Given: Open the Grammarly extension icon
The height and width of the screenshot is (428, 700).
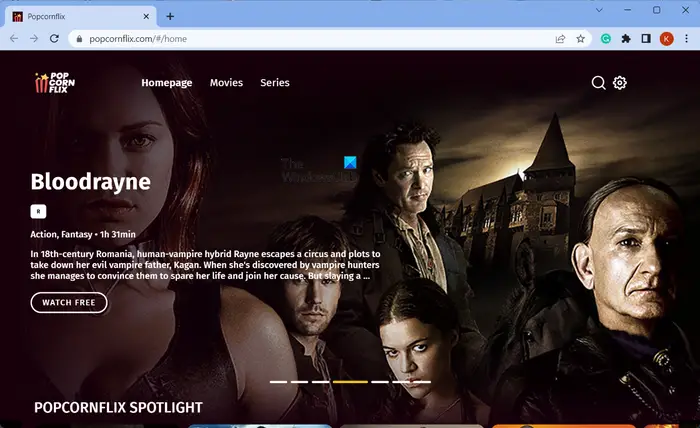Looking at the screenshot, I should pyautogui.click(x=606, y=39).
